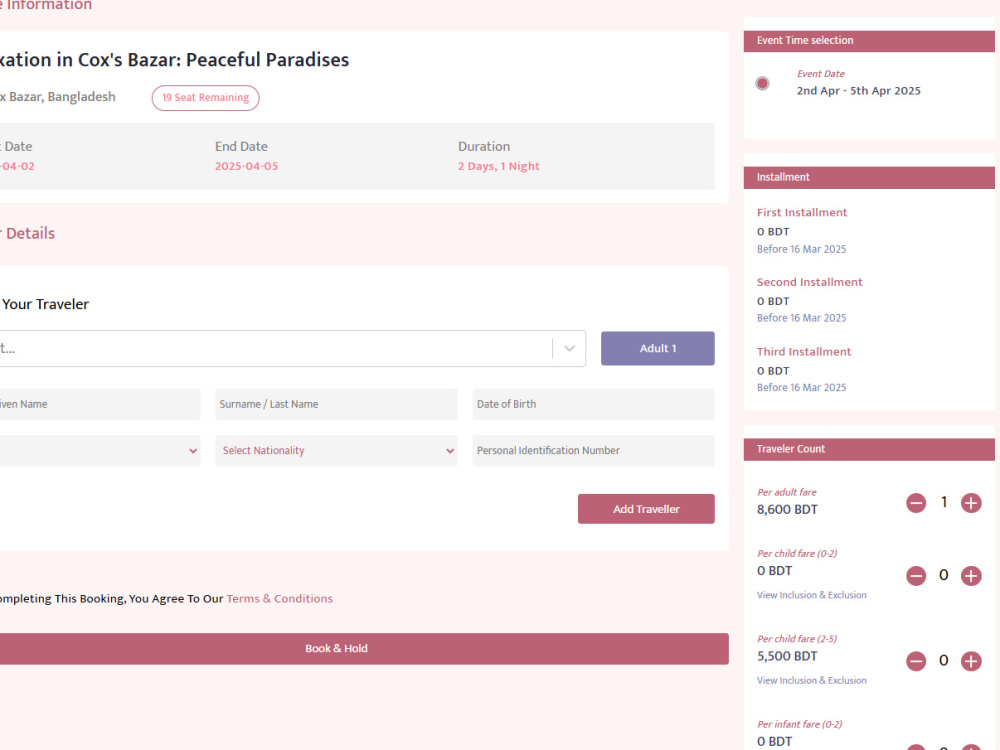Decrease child (0-2) count with minus icon

pyautogui.click(x=916, y=576)
